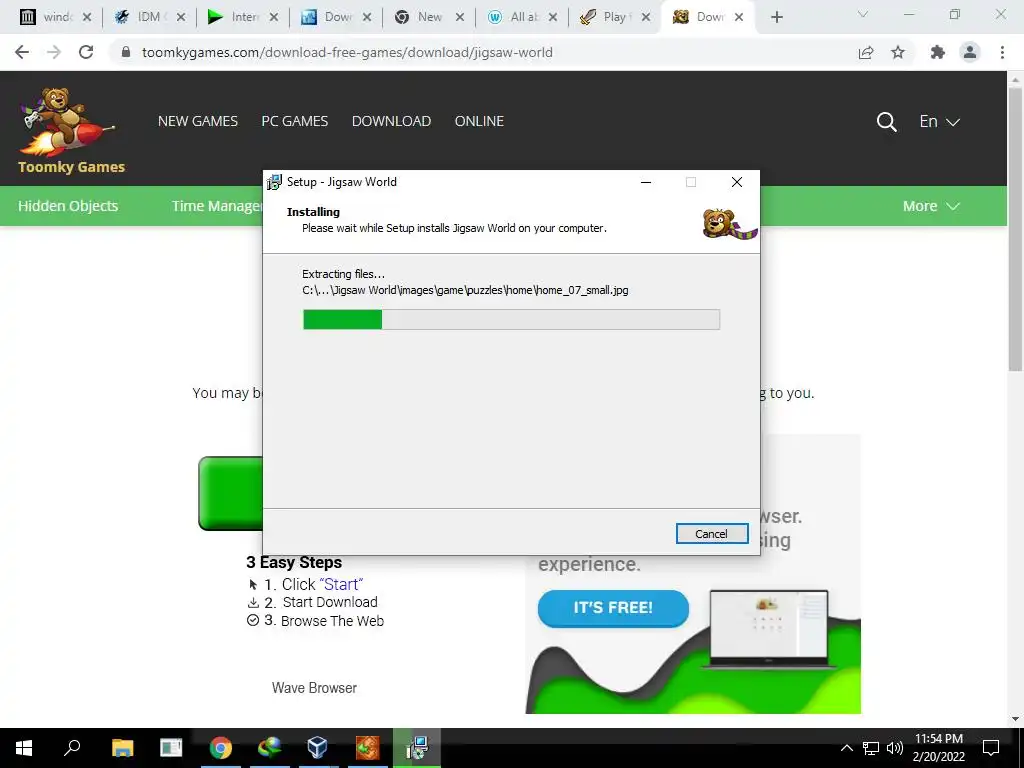Click the 'Browse The Web' step text
Screen dimensions: 1024x768
click(x=332, y=621)
